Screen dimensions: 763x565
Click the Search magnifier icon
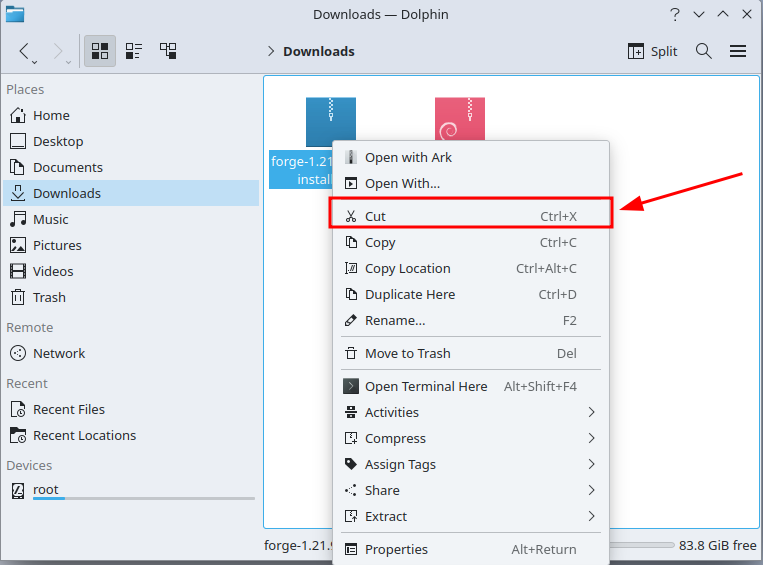pyautogui.click(x=704, y=51)
